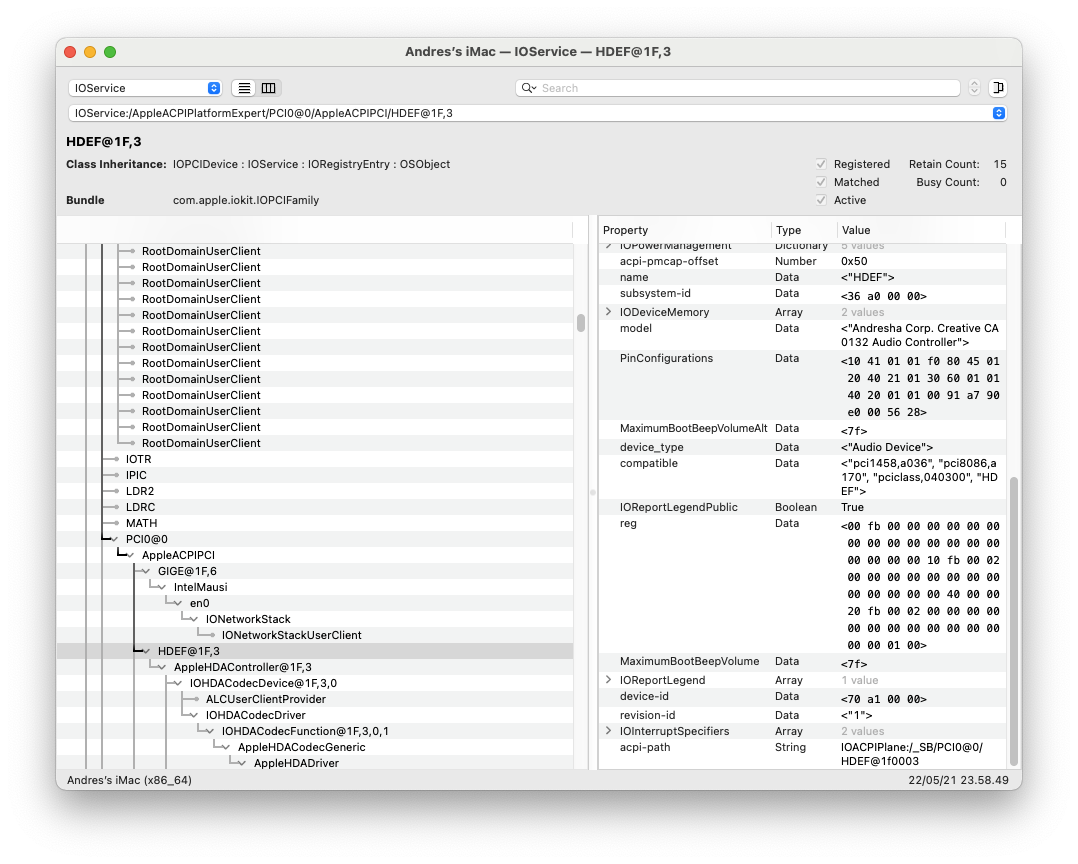Expand the IOInterruptSpecifiers array
The height and width of the screenshot is (864, 1078).
607,731
